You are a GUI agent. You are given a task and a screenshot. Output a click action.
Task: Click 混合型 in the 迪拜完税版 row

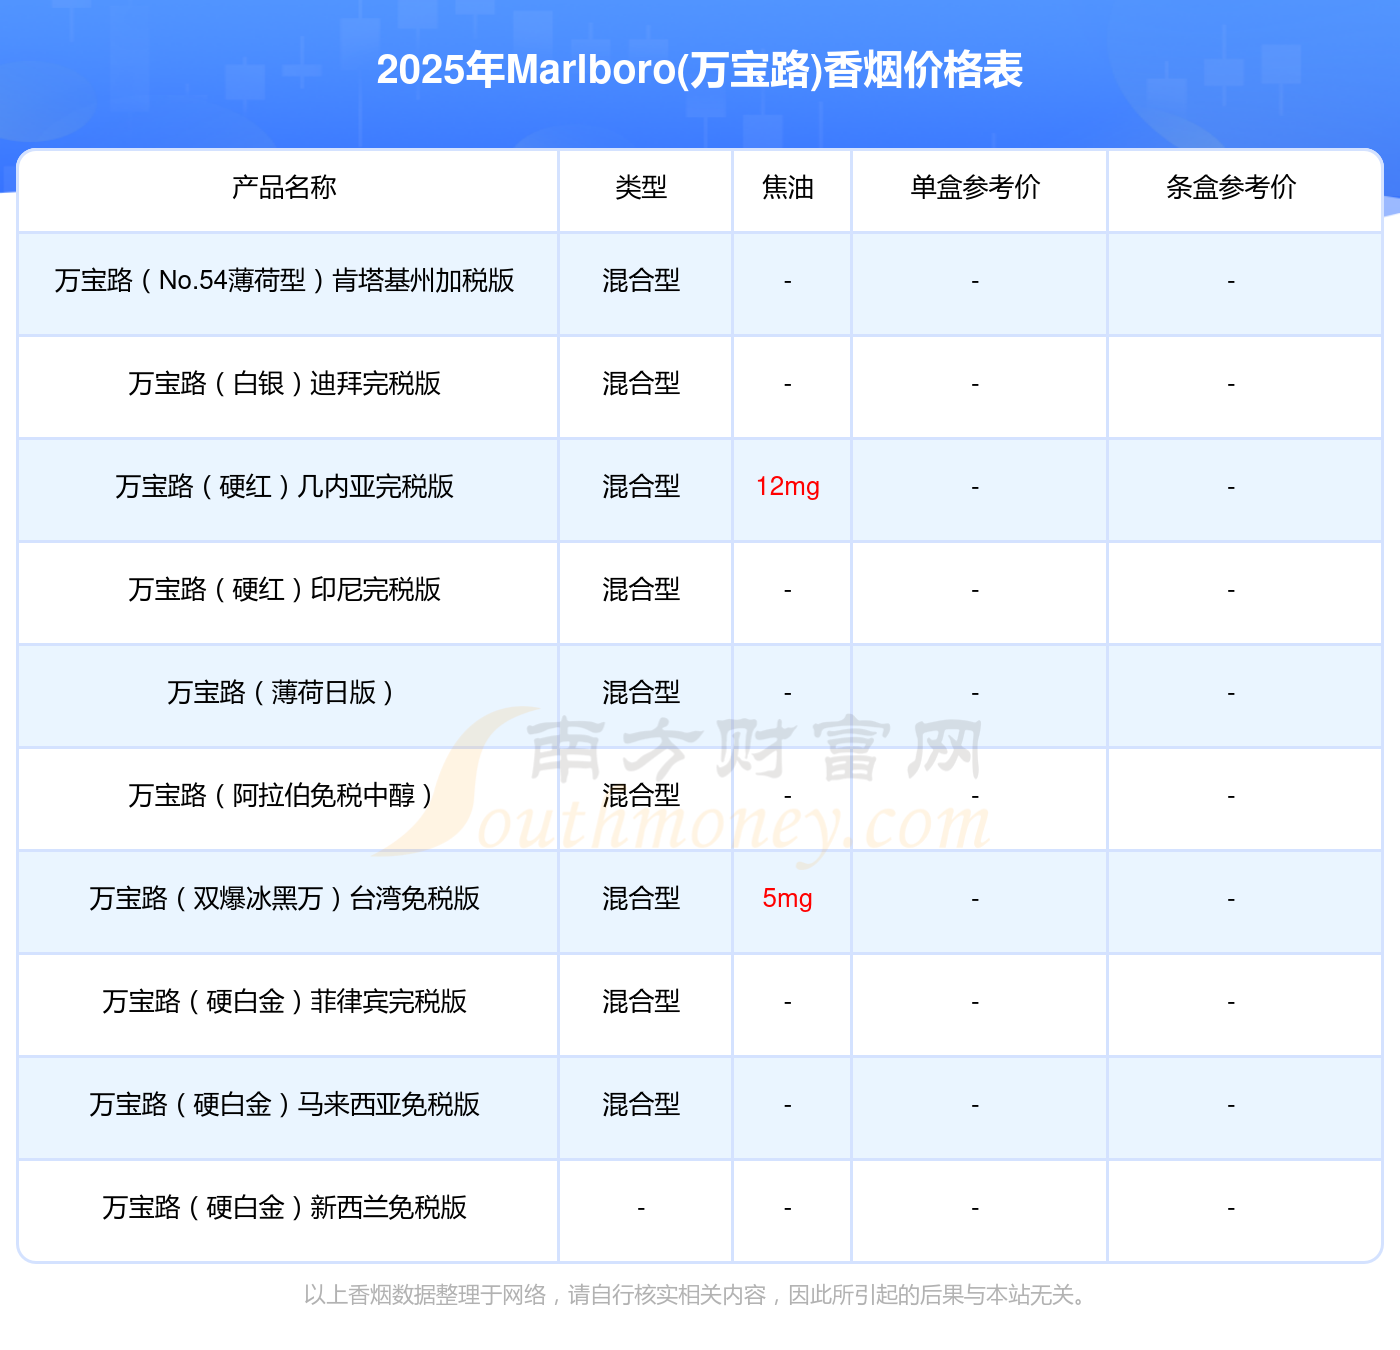tap(641, 383)
